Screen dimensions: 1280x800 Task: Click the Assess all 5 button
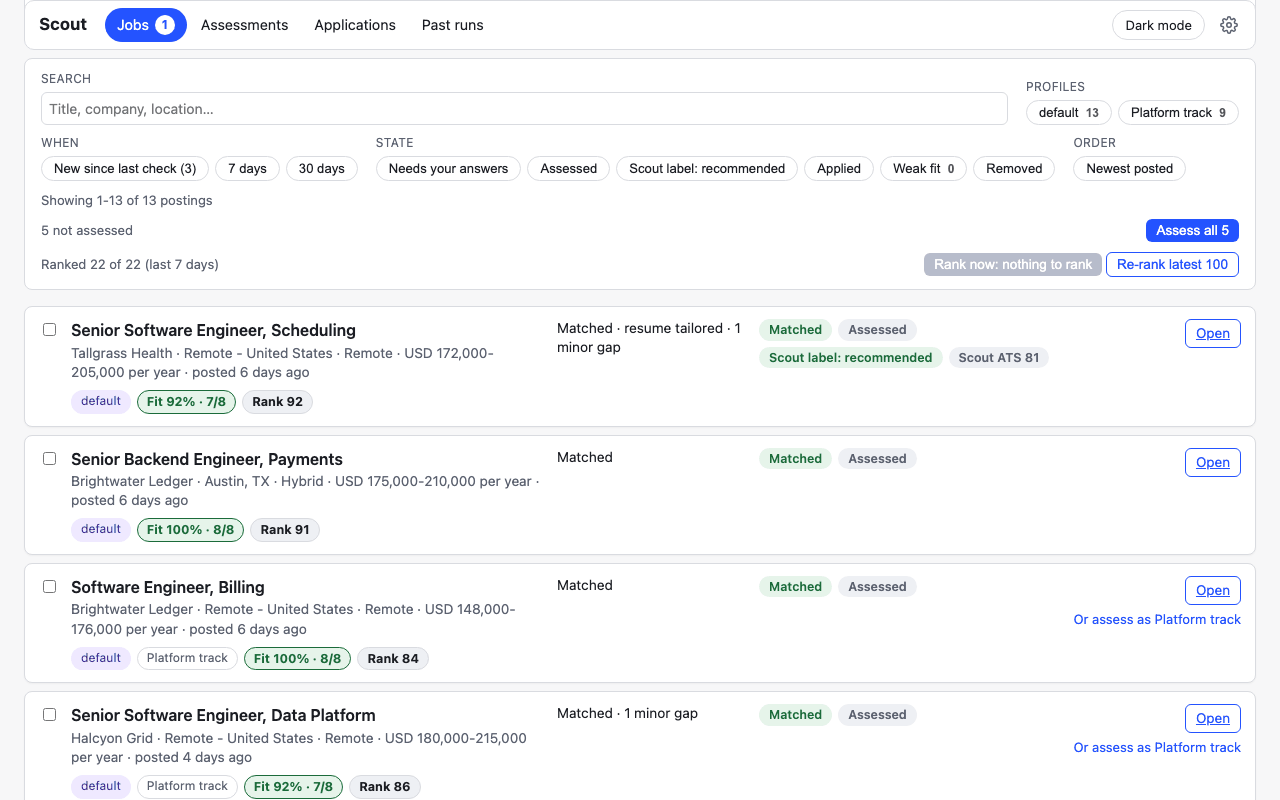1193,230
